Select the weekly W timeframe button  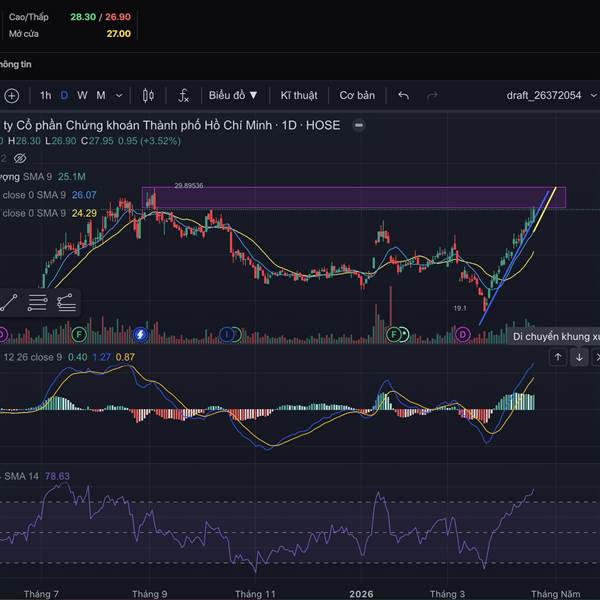tap(82, 96)
